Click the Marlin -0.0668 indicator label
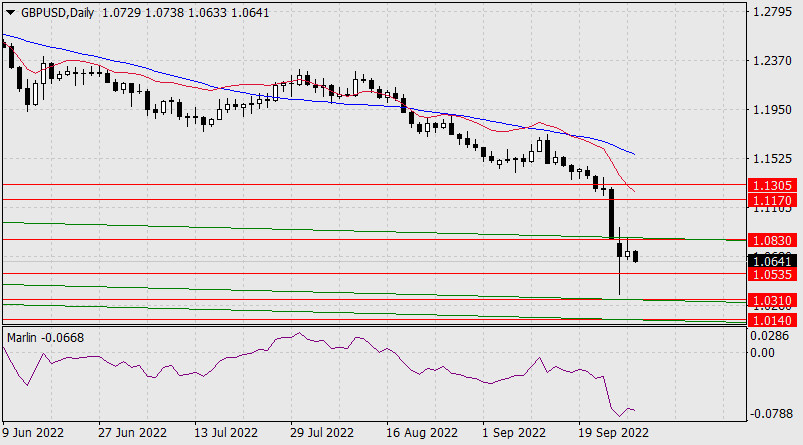This screenshot has width=803, height=445. point(46,338)
